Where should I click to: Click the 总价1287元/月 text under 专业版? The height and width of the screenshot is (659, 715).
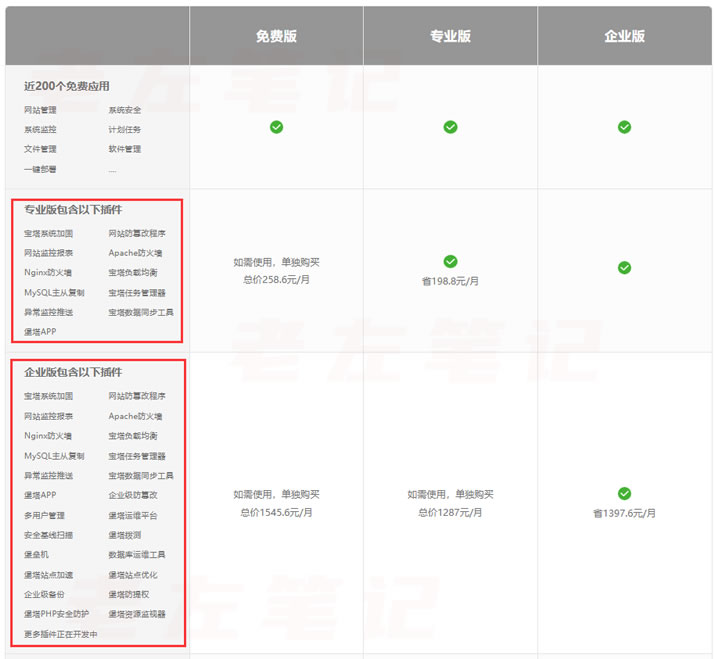450,512
